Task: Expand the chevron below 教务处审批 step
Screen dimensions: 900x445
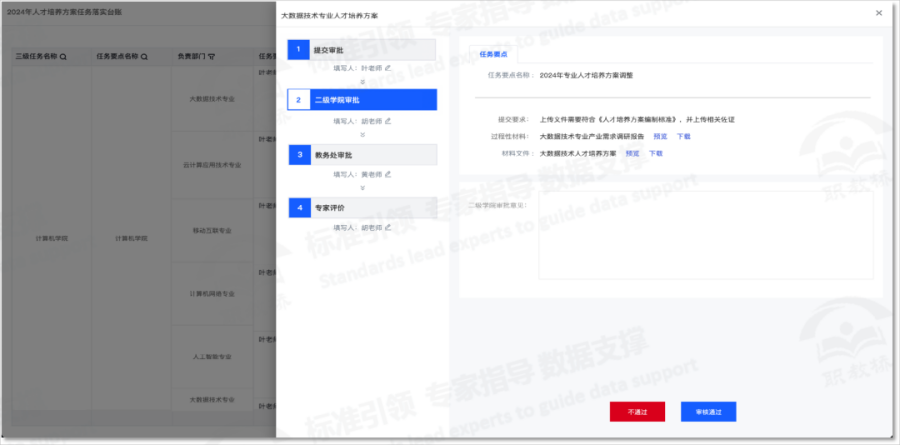Action: [362, 187]
